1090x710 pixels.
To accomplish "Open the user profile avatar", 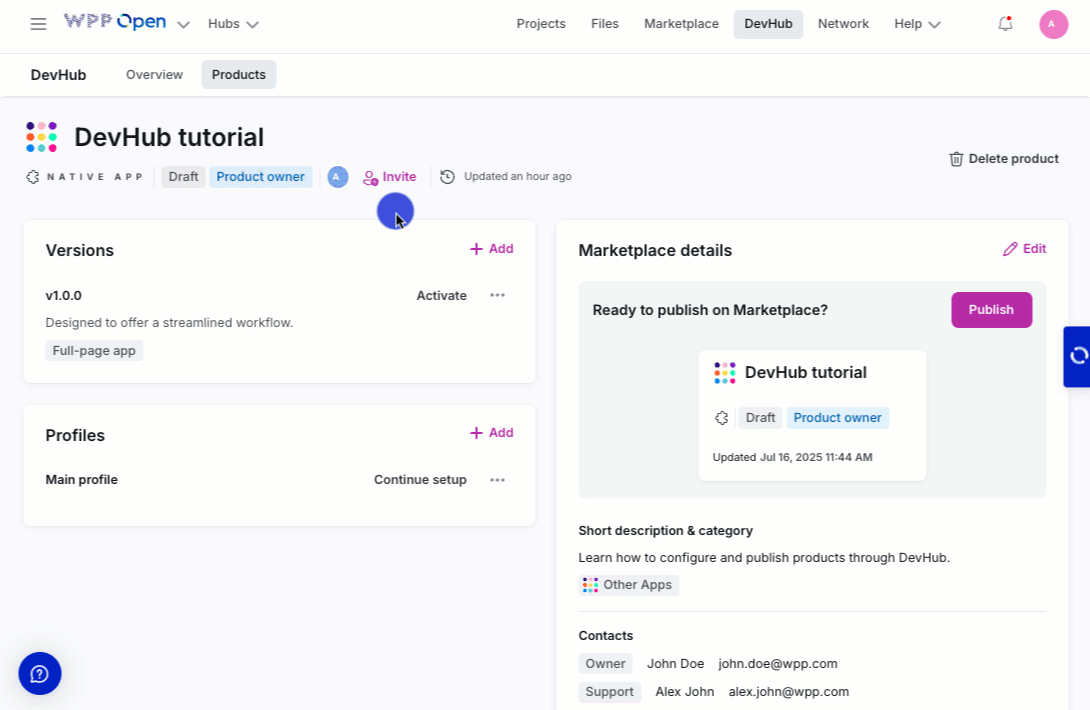I will click(1053, 24).
